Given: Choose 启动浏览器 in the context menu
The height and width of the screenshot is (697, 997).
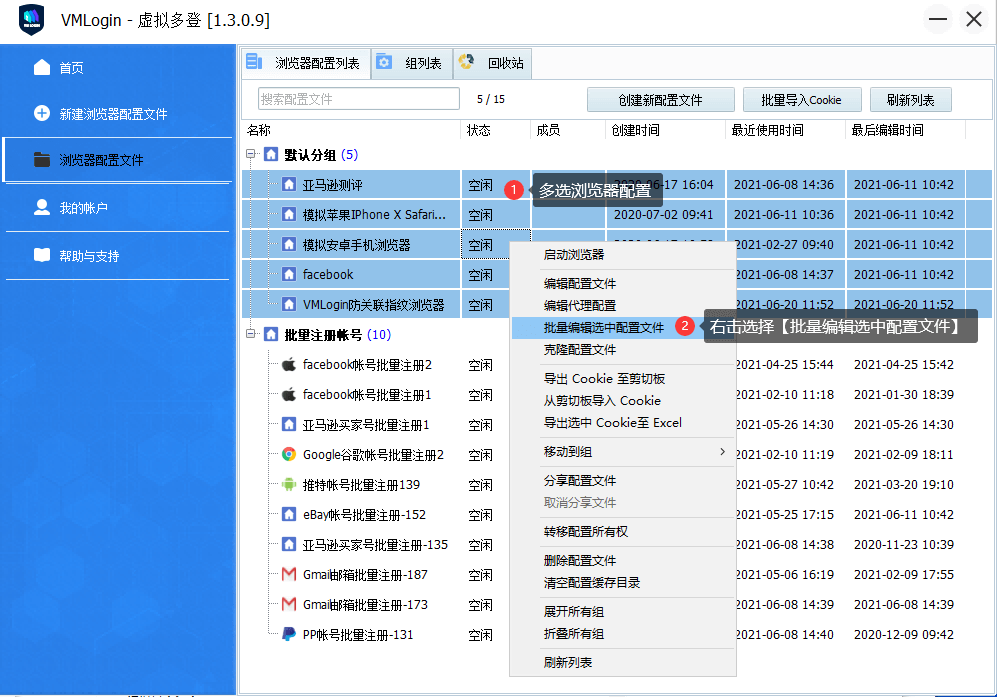Looking at the screenshot, I should (622, 254).
